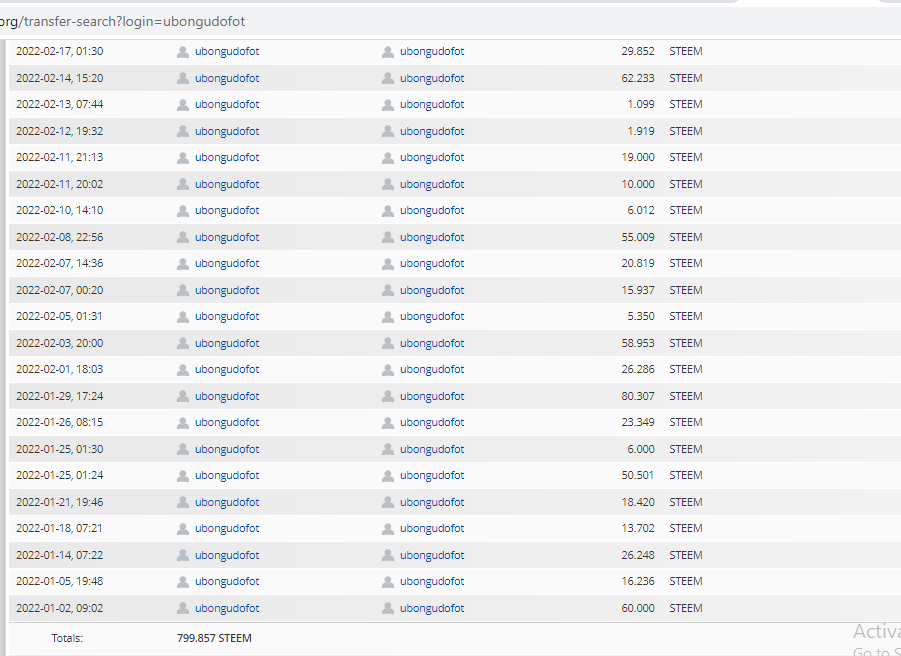The image size is (901, 656).
Task: Open sender ubongudofot link in the 19.000 STEEM row
Action: pyautogui.click(x=227, y=157)
